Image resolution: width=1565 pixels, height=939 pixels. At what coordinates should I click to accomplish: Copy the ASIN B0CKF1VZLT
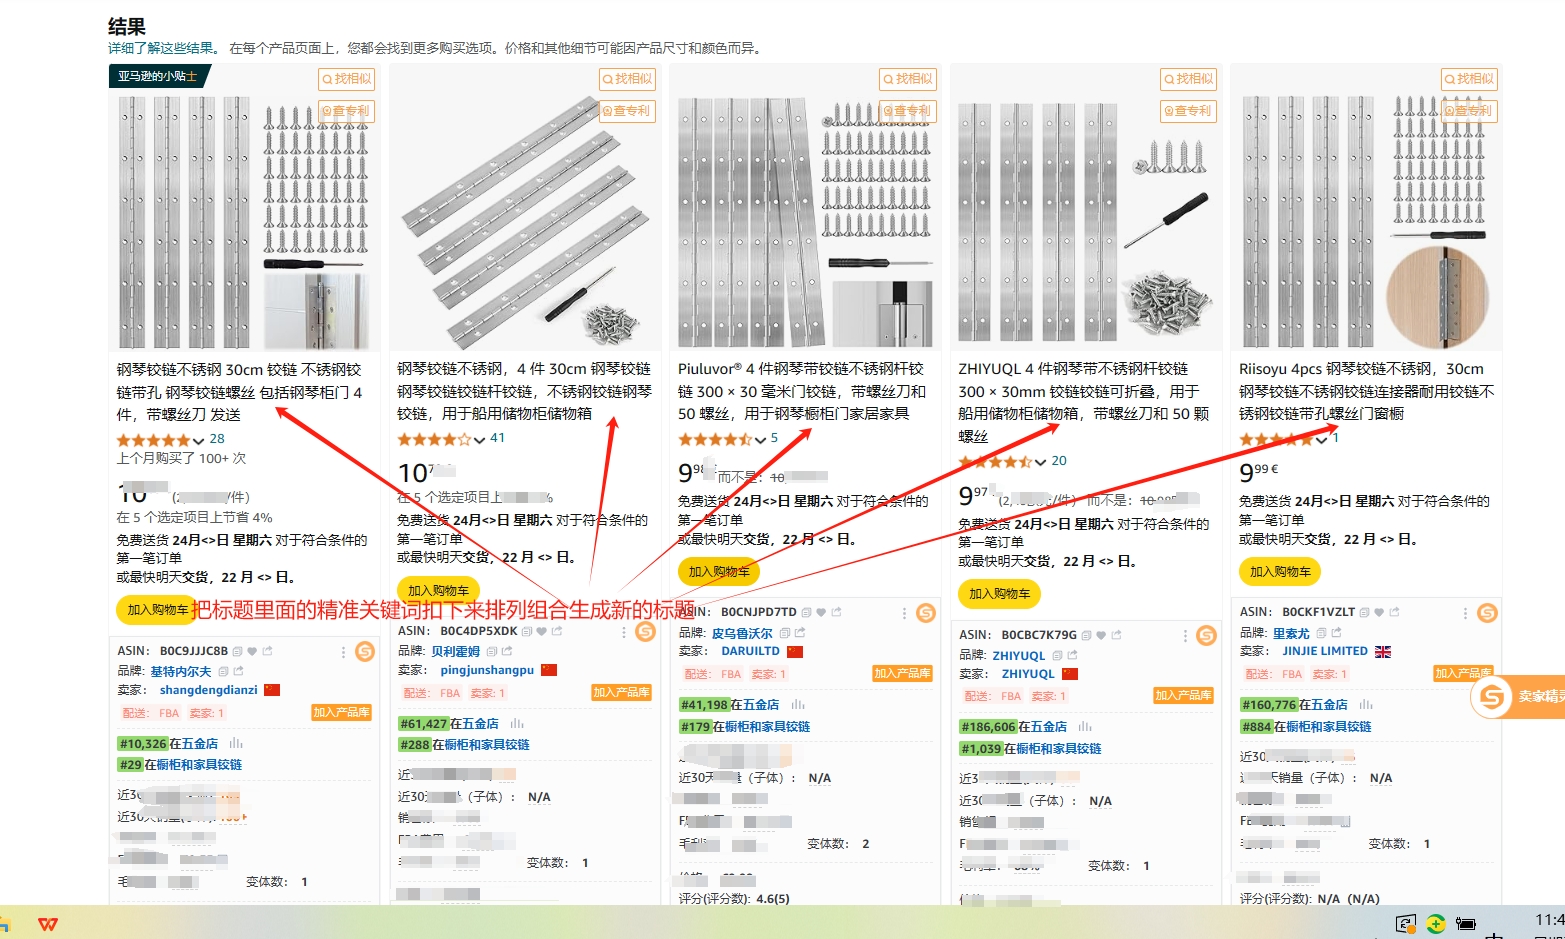(x=1364, y=612)
